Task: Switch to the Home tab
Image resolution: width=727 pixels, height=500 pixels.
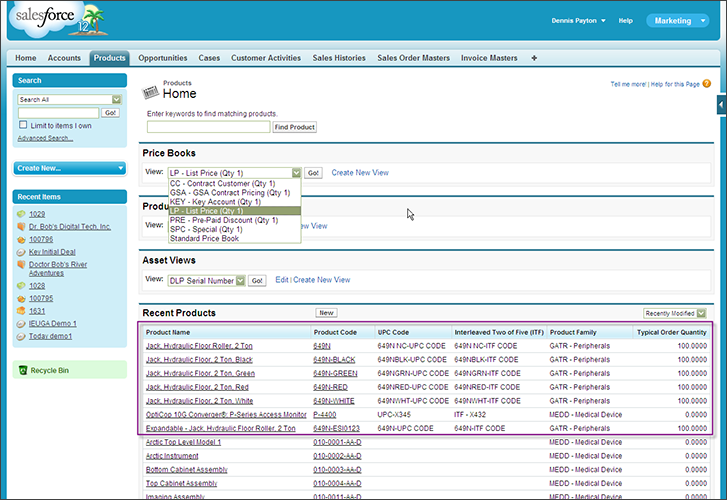Action: pyautogui.click(x=26, y=58)
